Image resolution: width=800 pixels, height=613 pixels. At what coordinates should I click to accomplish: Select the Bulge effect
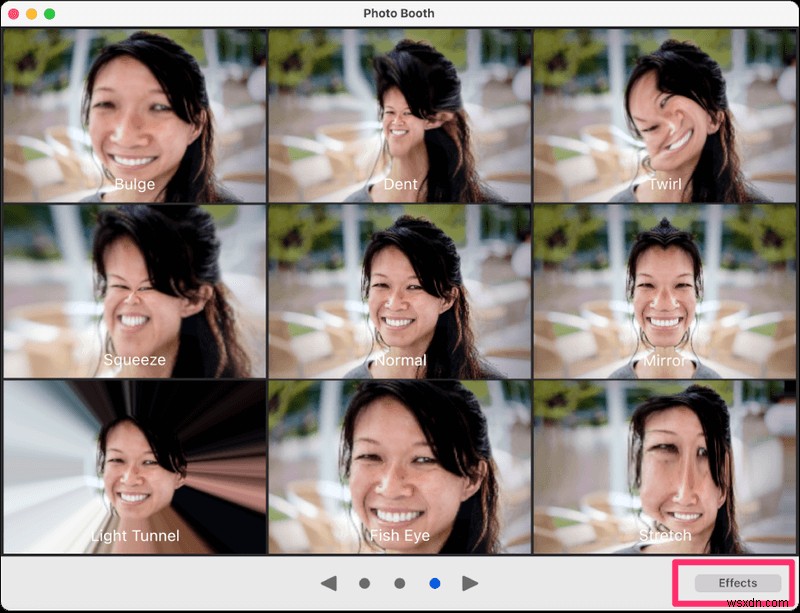coord(133,110)
